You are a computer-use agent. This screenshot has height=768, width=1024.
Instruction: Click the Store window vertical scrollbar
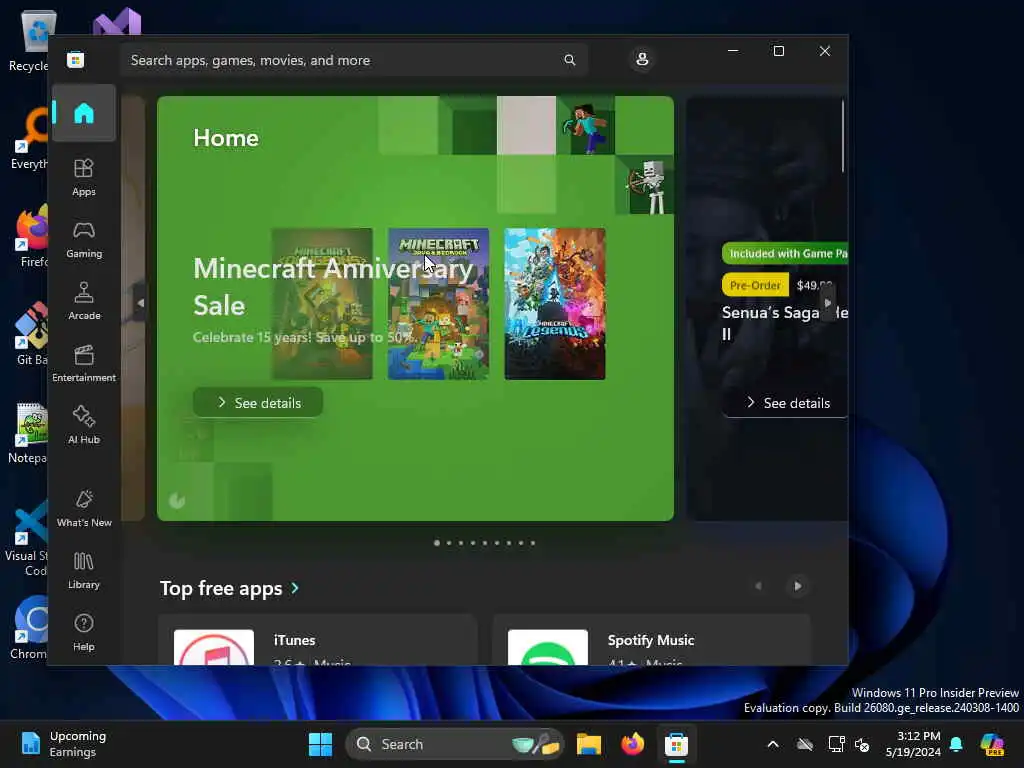pos(843,136)
